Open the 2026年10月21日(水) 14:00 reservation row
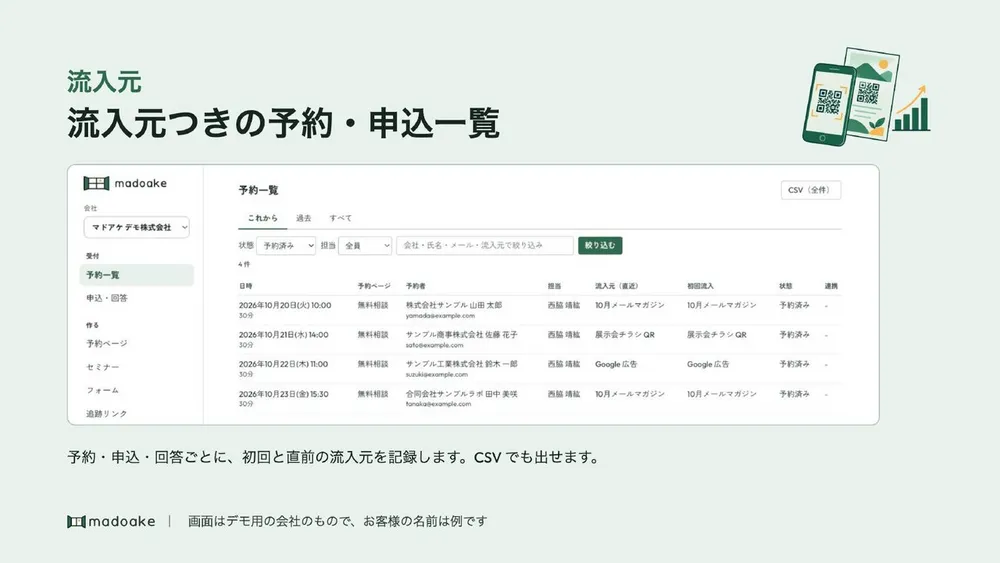This screenshot has width=1000, height=563. 540,339
